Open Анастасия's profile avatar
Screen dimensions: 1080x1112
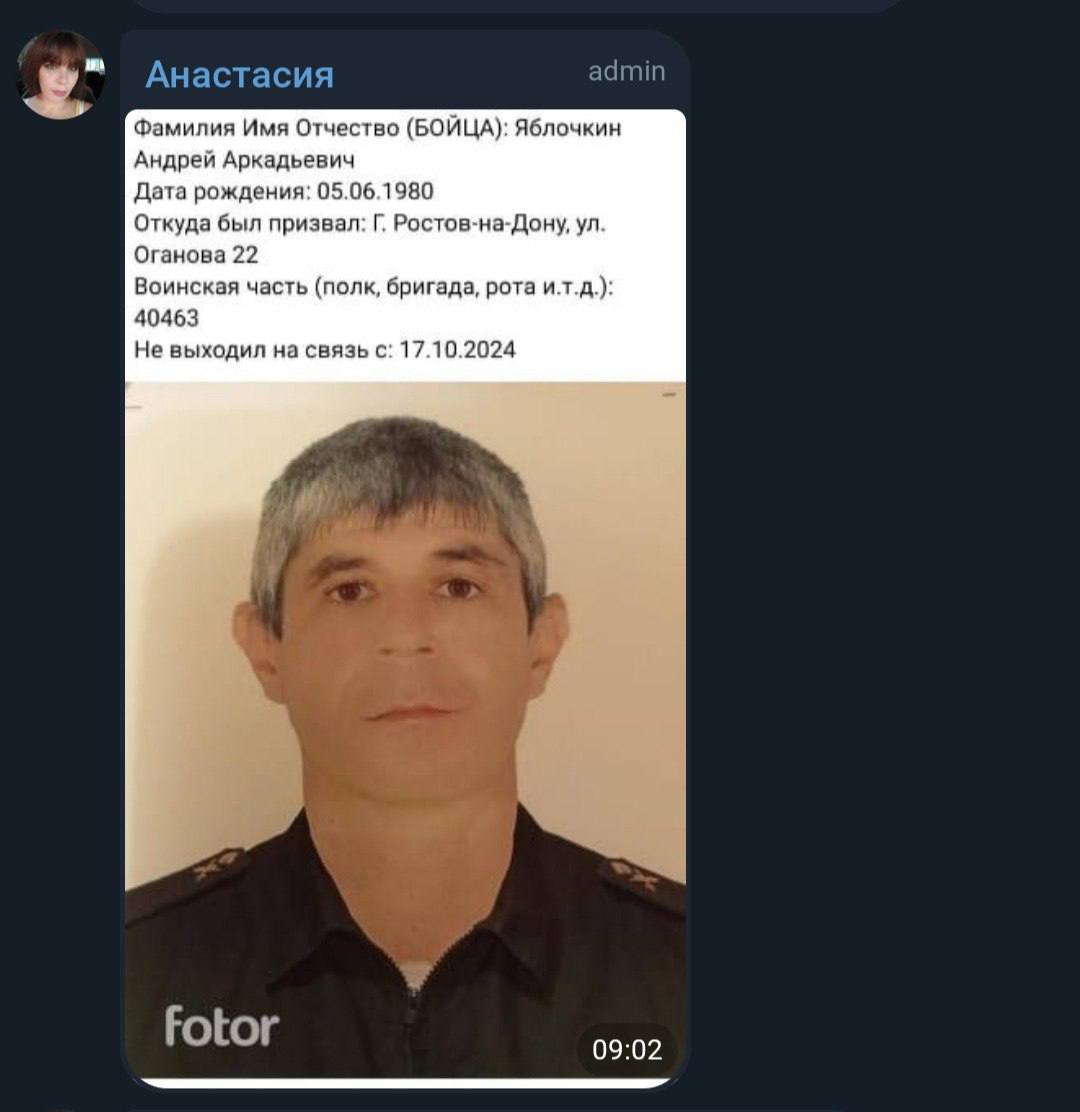tap(60, 74)
